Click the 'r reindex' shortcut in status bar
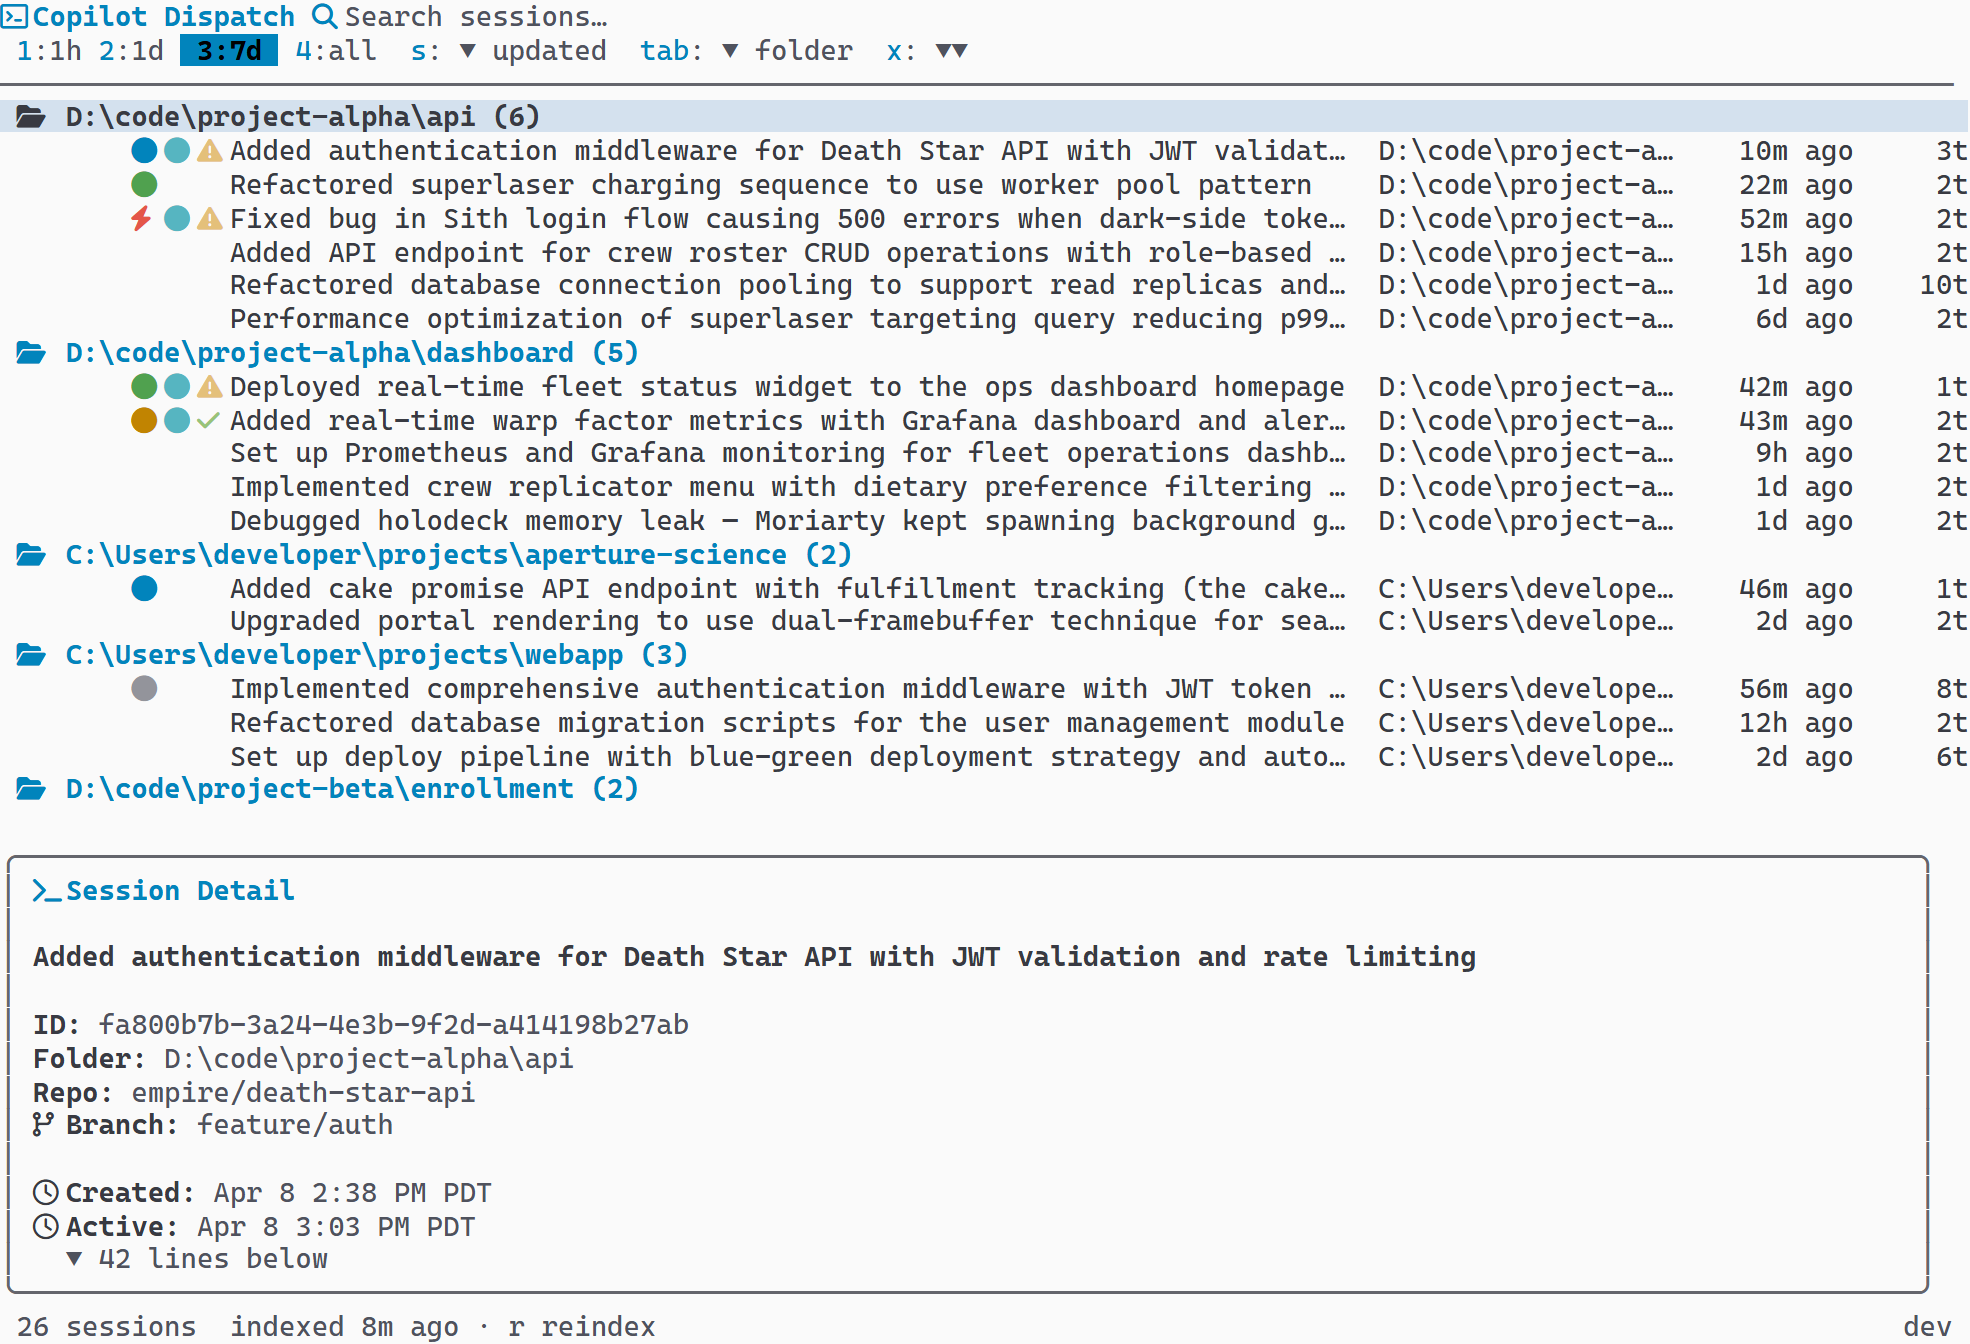 (x=581, y=1327)
